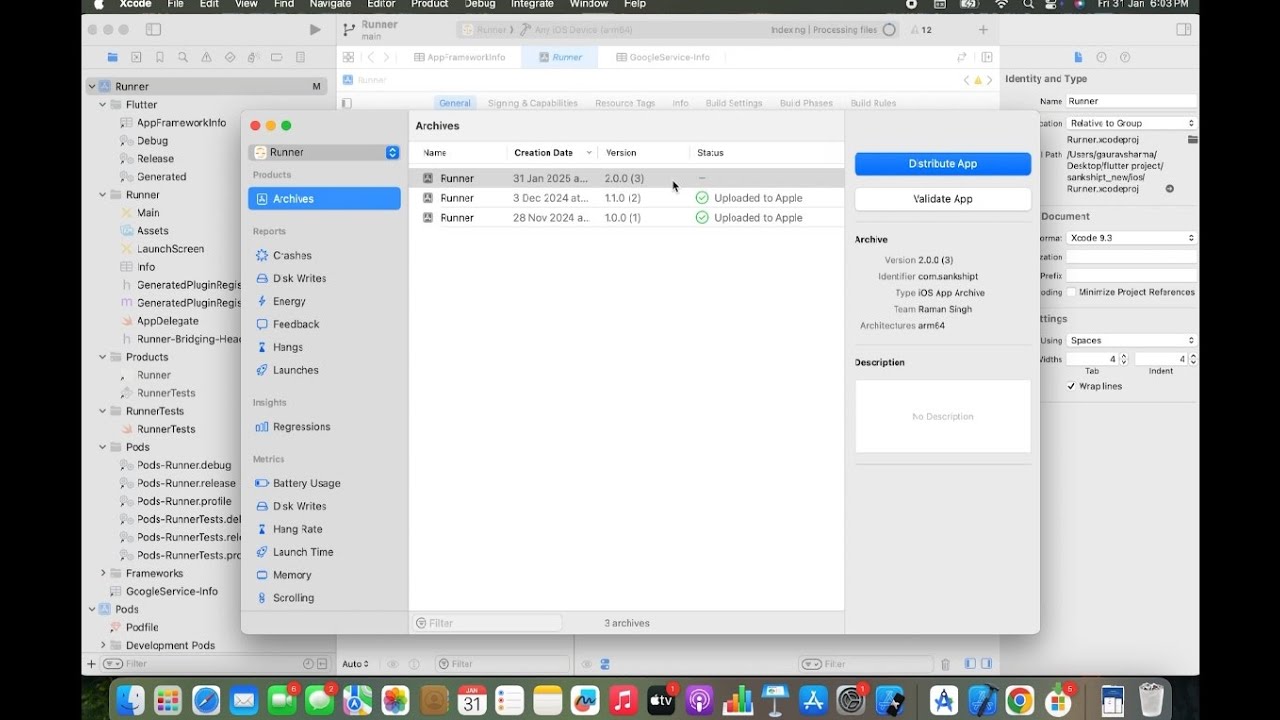This screenshot has width=1280, height=720.
Task: Click the archives Filter field
Action: pyautogui.click(x=488, y=623)
